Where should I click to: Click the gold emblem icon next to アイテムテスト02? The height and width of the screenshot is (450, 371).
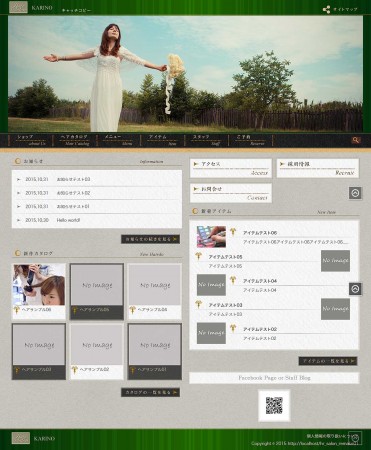tap(233, 328)
